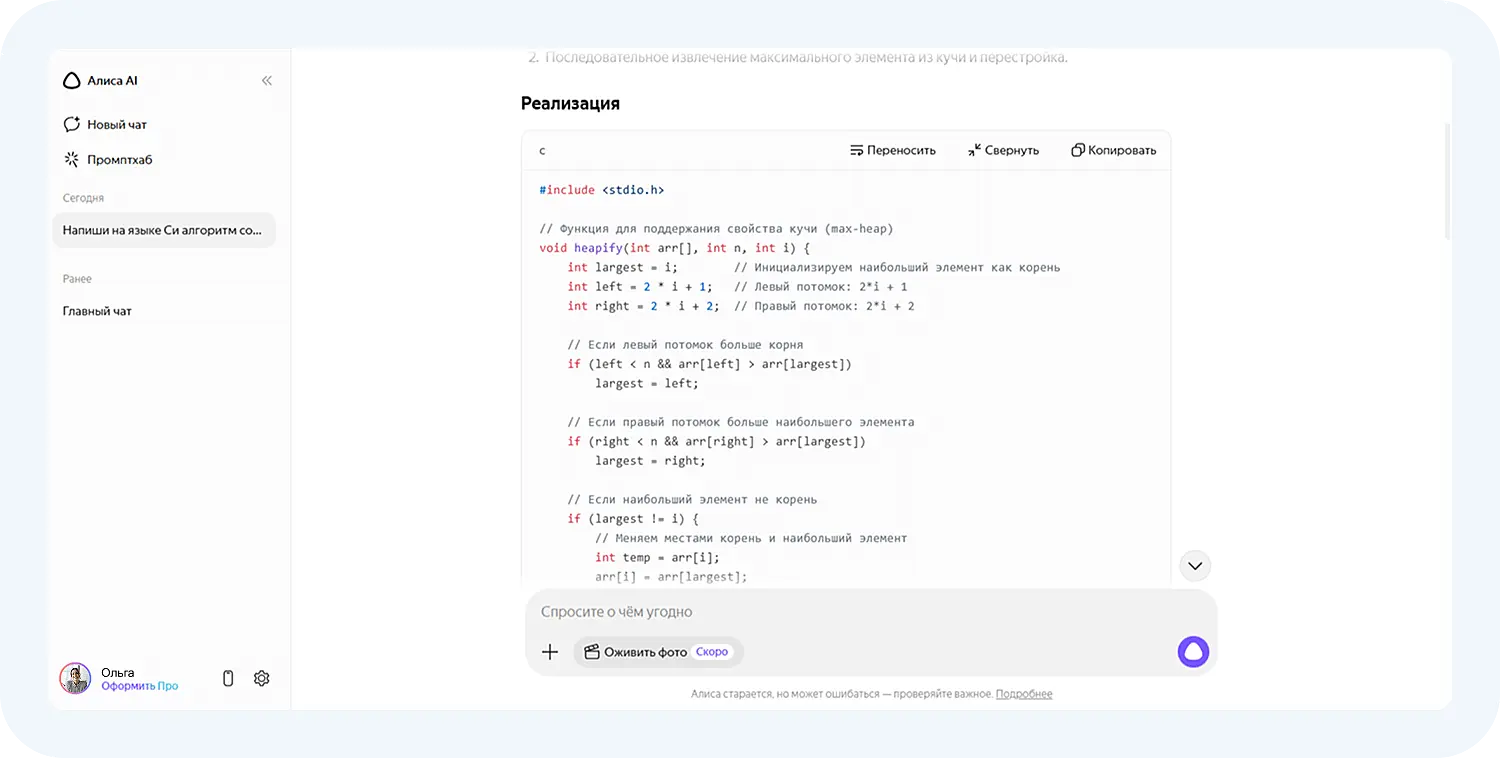
Task: Open the Подробнее link in disclaimer
Action: point(1024,694)
